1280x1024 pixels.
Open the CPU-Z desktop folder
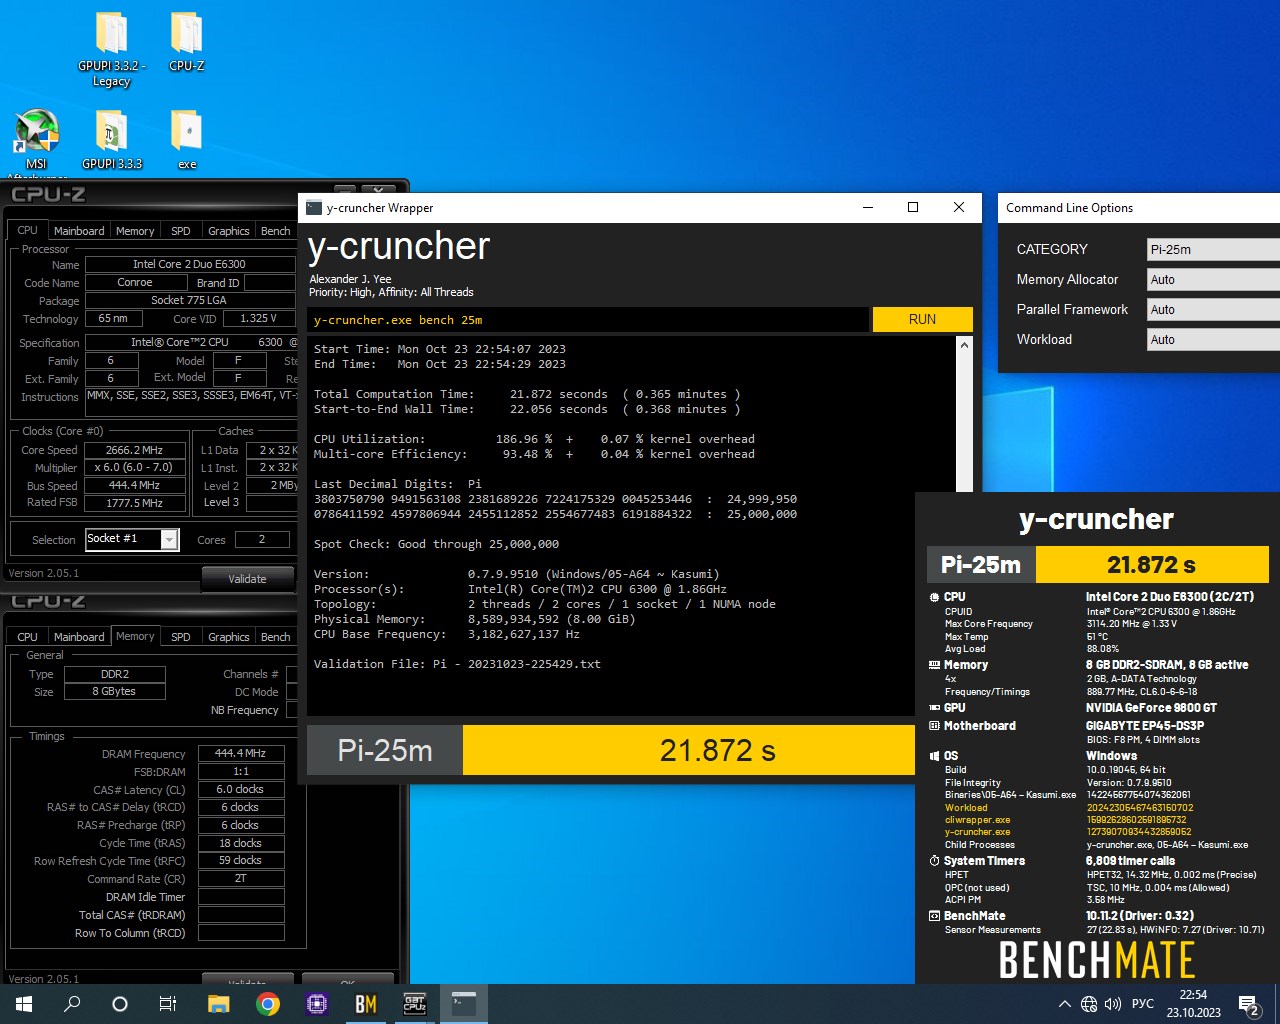[x=187, y=43]
